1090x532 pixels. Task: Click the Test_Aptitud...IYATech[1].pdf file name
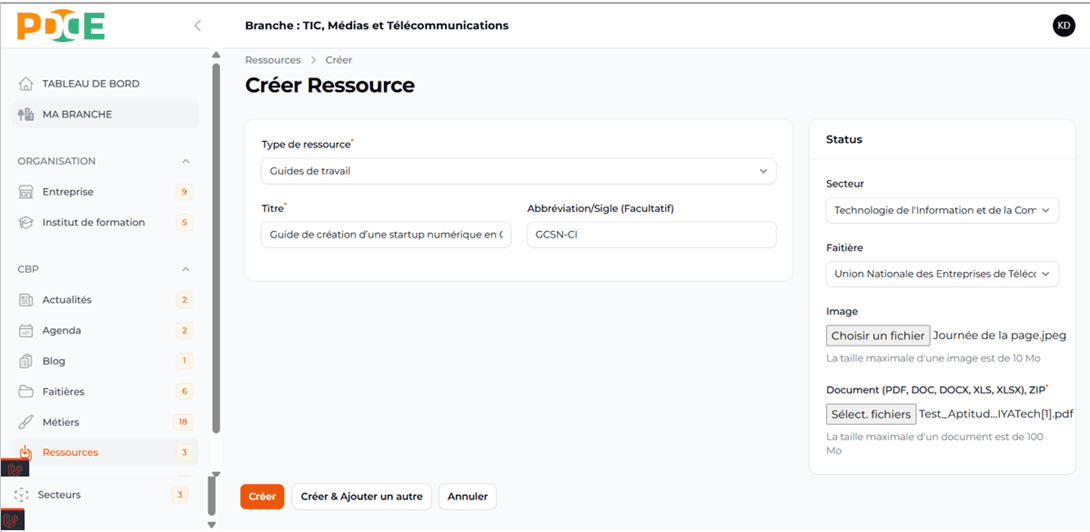pos(996,414)
